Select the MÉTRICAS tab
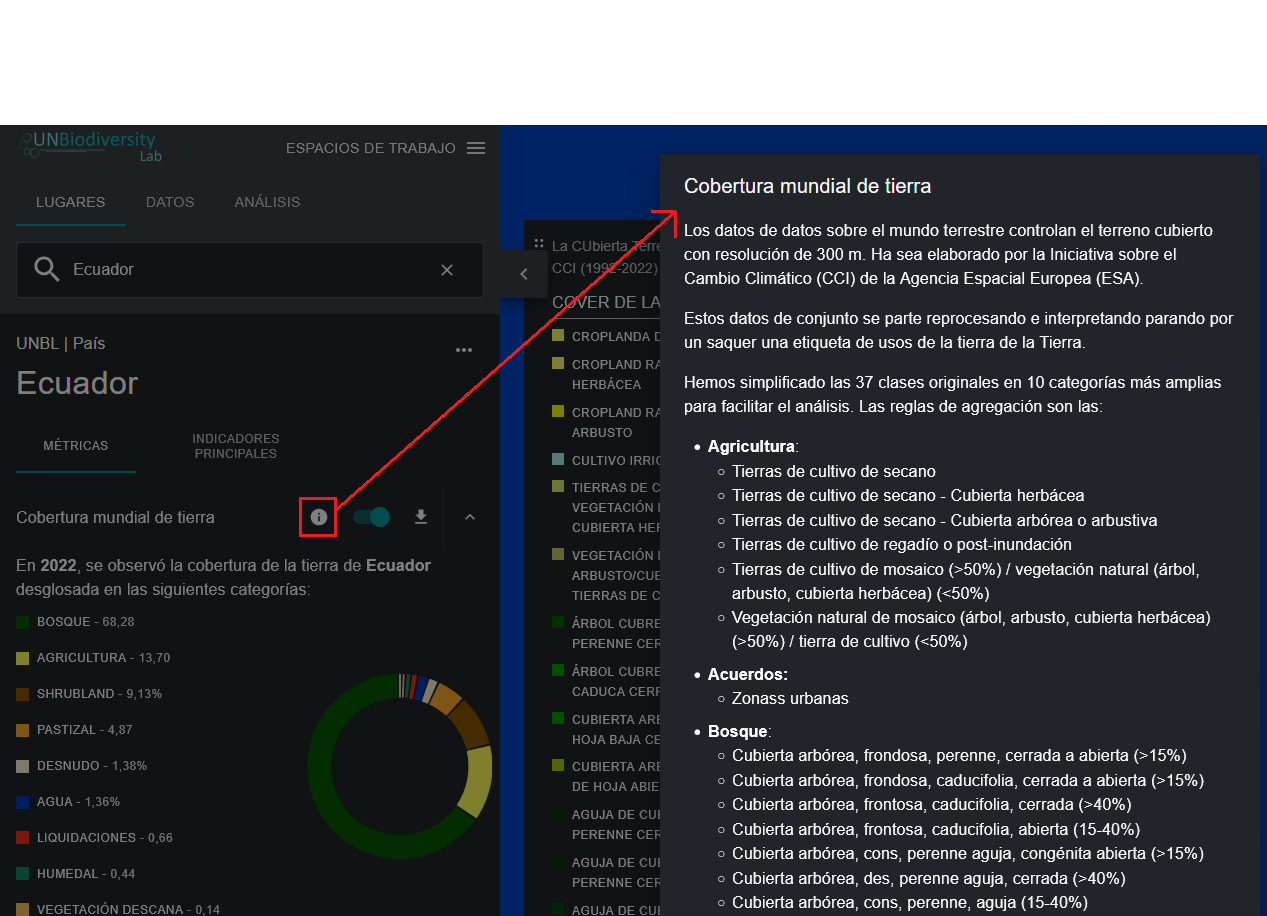This screenshot has width=1267, height=916. tap(76, 446)
